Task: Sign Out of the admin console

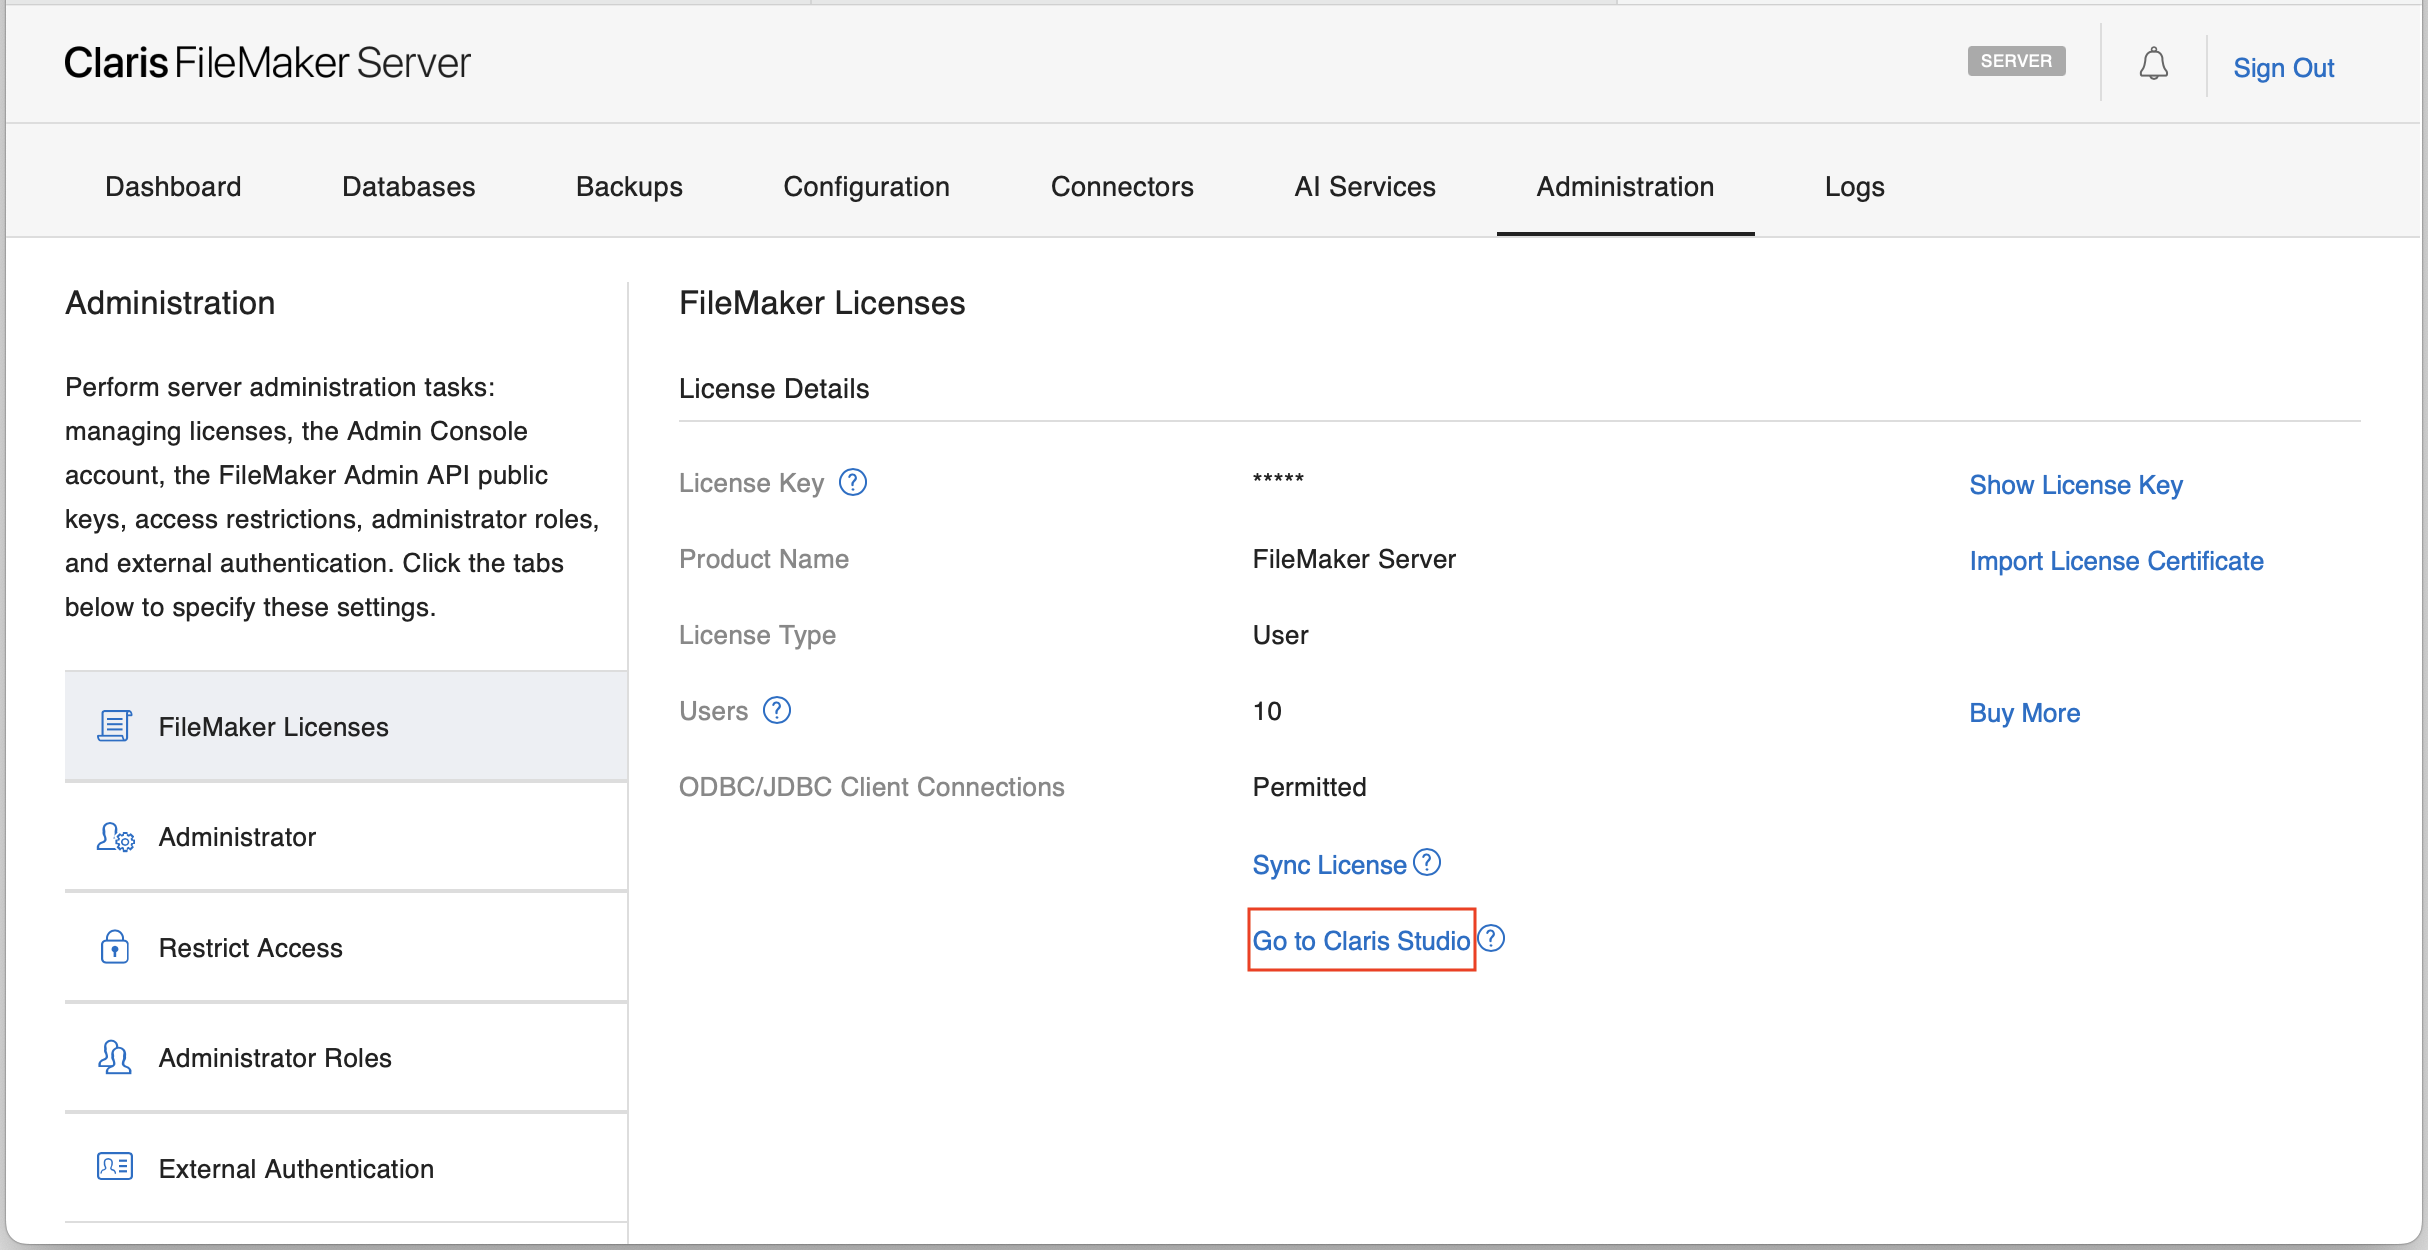Action: tap(2283, 66)
